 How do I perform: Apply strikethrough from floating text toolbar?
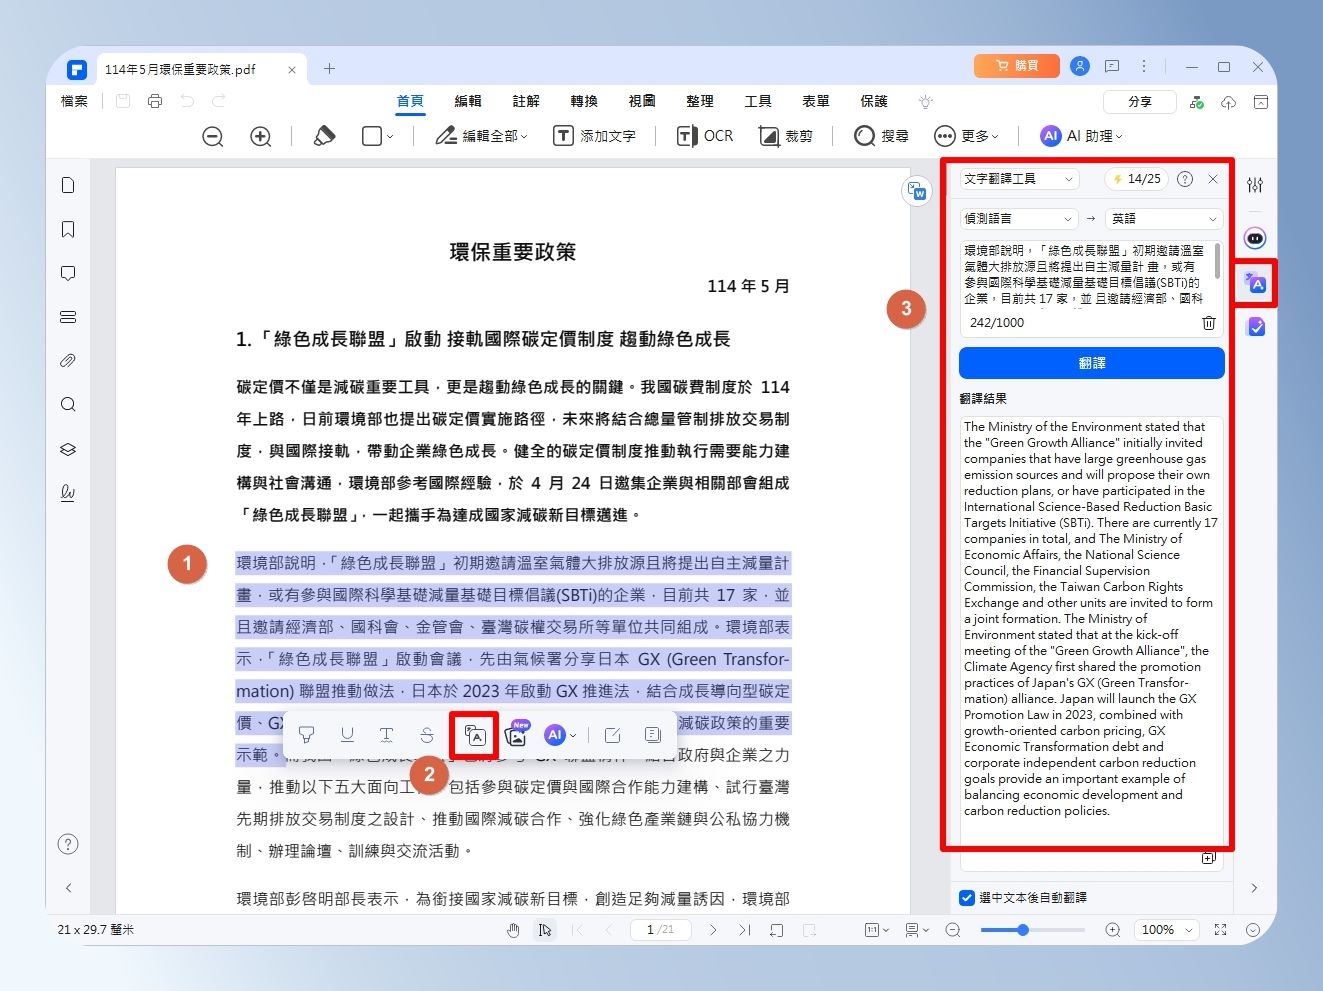[427, 735]
